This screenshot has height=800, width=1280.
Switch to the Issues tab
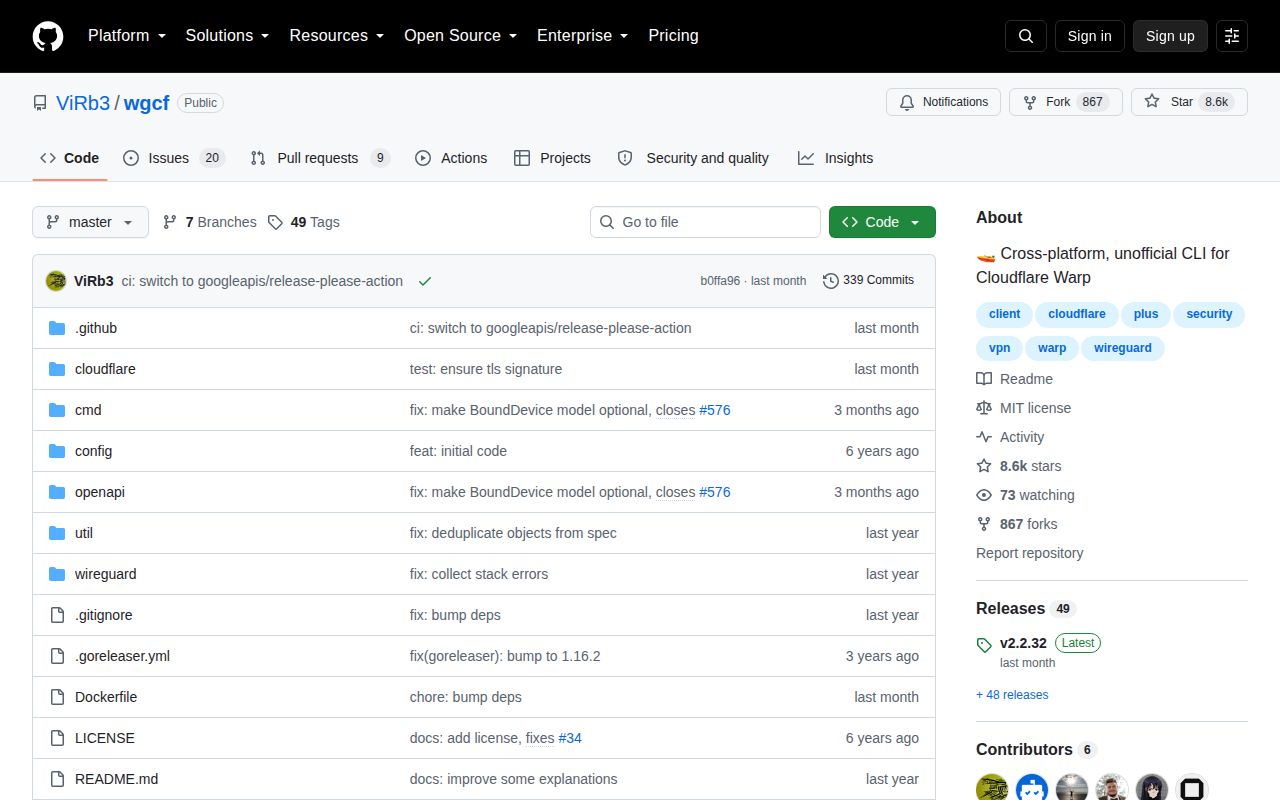coord(174,158)
